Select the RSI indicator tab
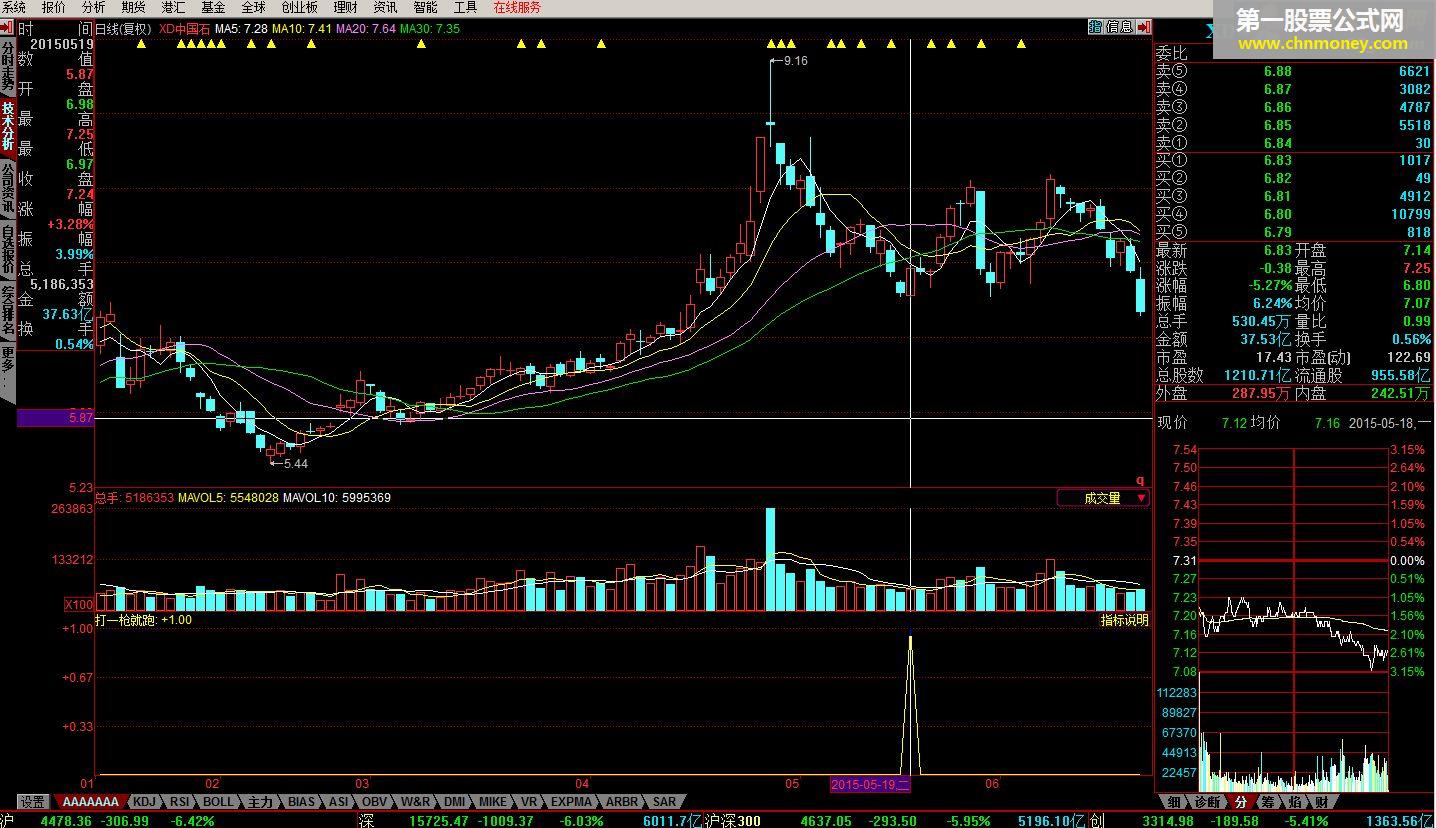 pyautogui.click(x=180, y=802)
